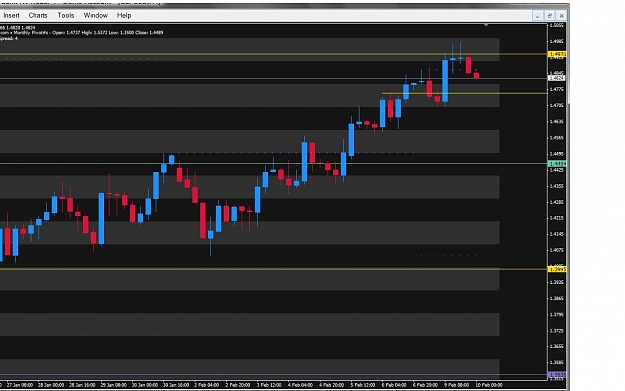The width and height of the screenshot is (625, 391).
Task: Select the 2 Feb 04:00 time label
Action: [206, 385]
